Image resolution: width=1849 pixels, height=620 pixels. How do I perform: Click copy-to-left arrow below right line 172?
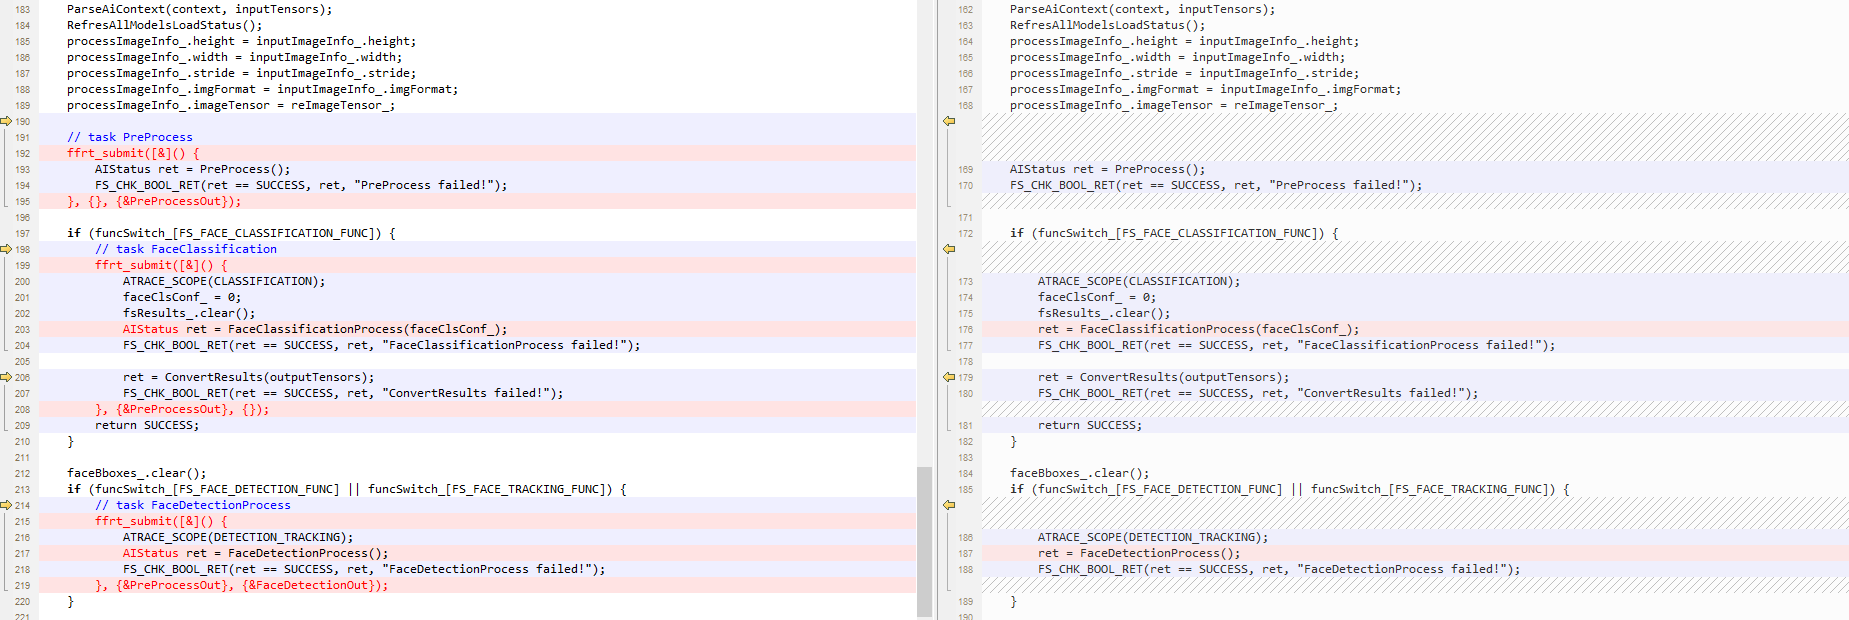[949, 249]
